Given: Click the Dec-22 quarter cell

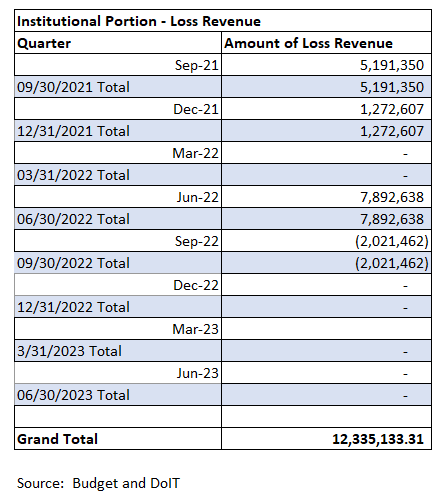Looking at the screenshot, I should (x=118, y=285).
